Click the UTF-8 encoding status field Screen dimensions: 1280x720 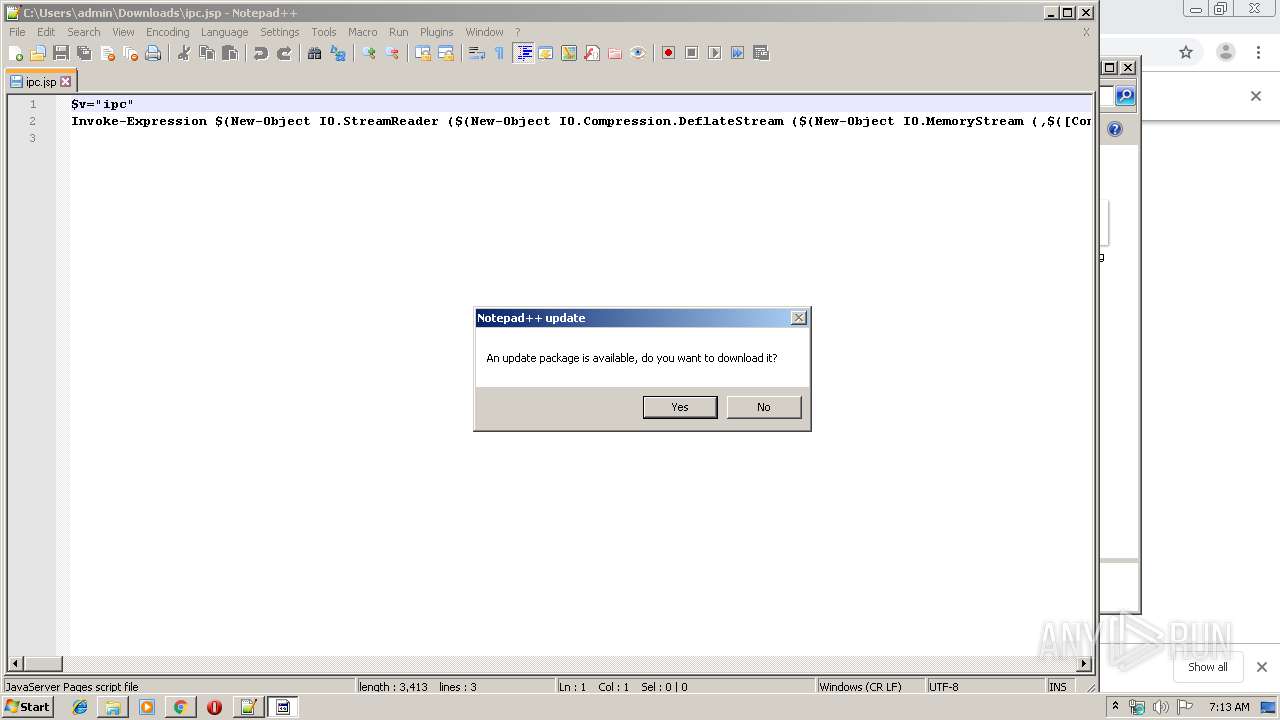click(x=984, y=687)
